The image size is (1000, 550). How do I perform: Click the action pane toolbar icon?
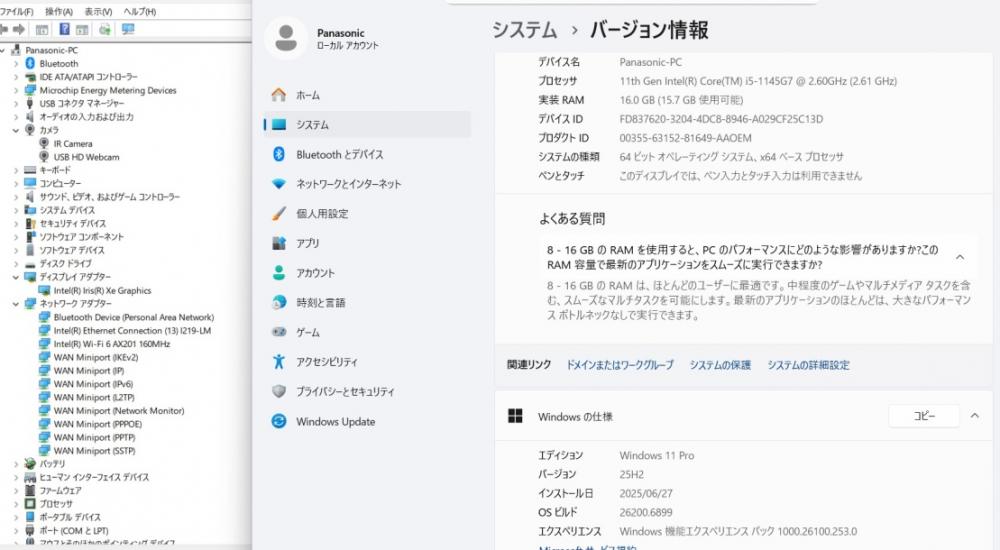pyautogui.click(x=82, y=29)
